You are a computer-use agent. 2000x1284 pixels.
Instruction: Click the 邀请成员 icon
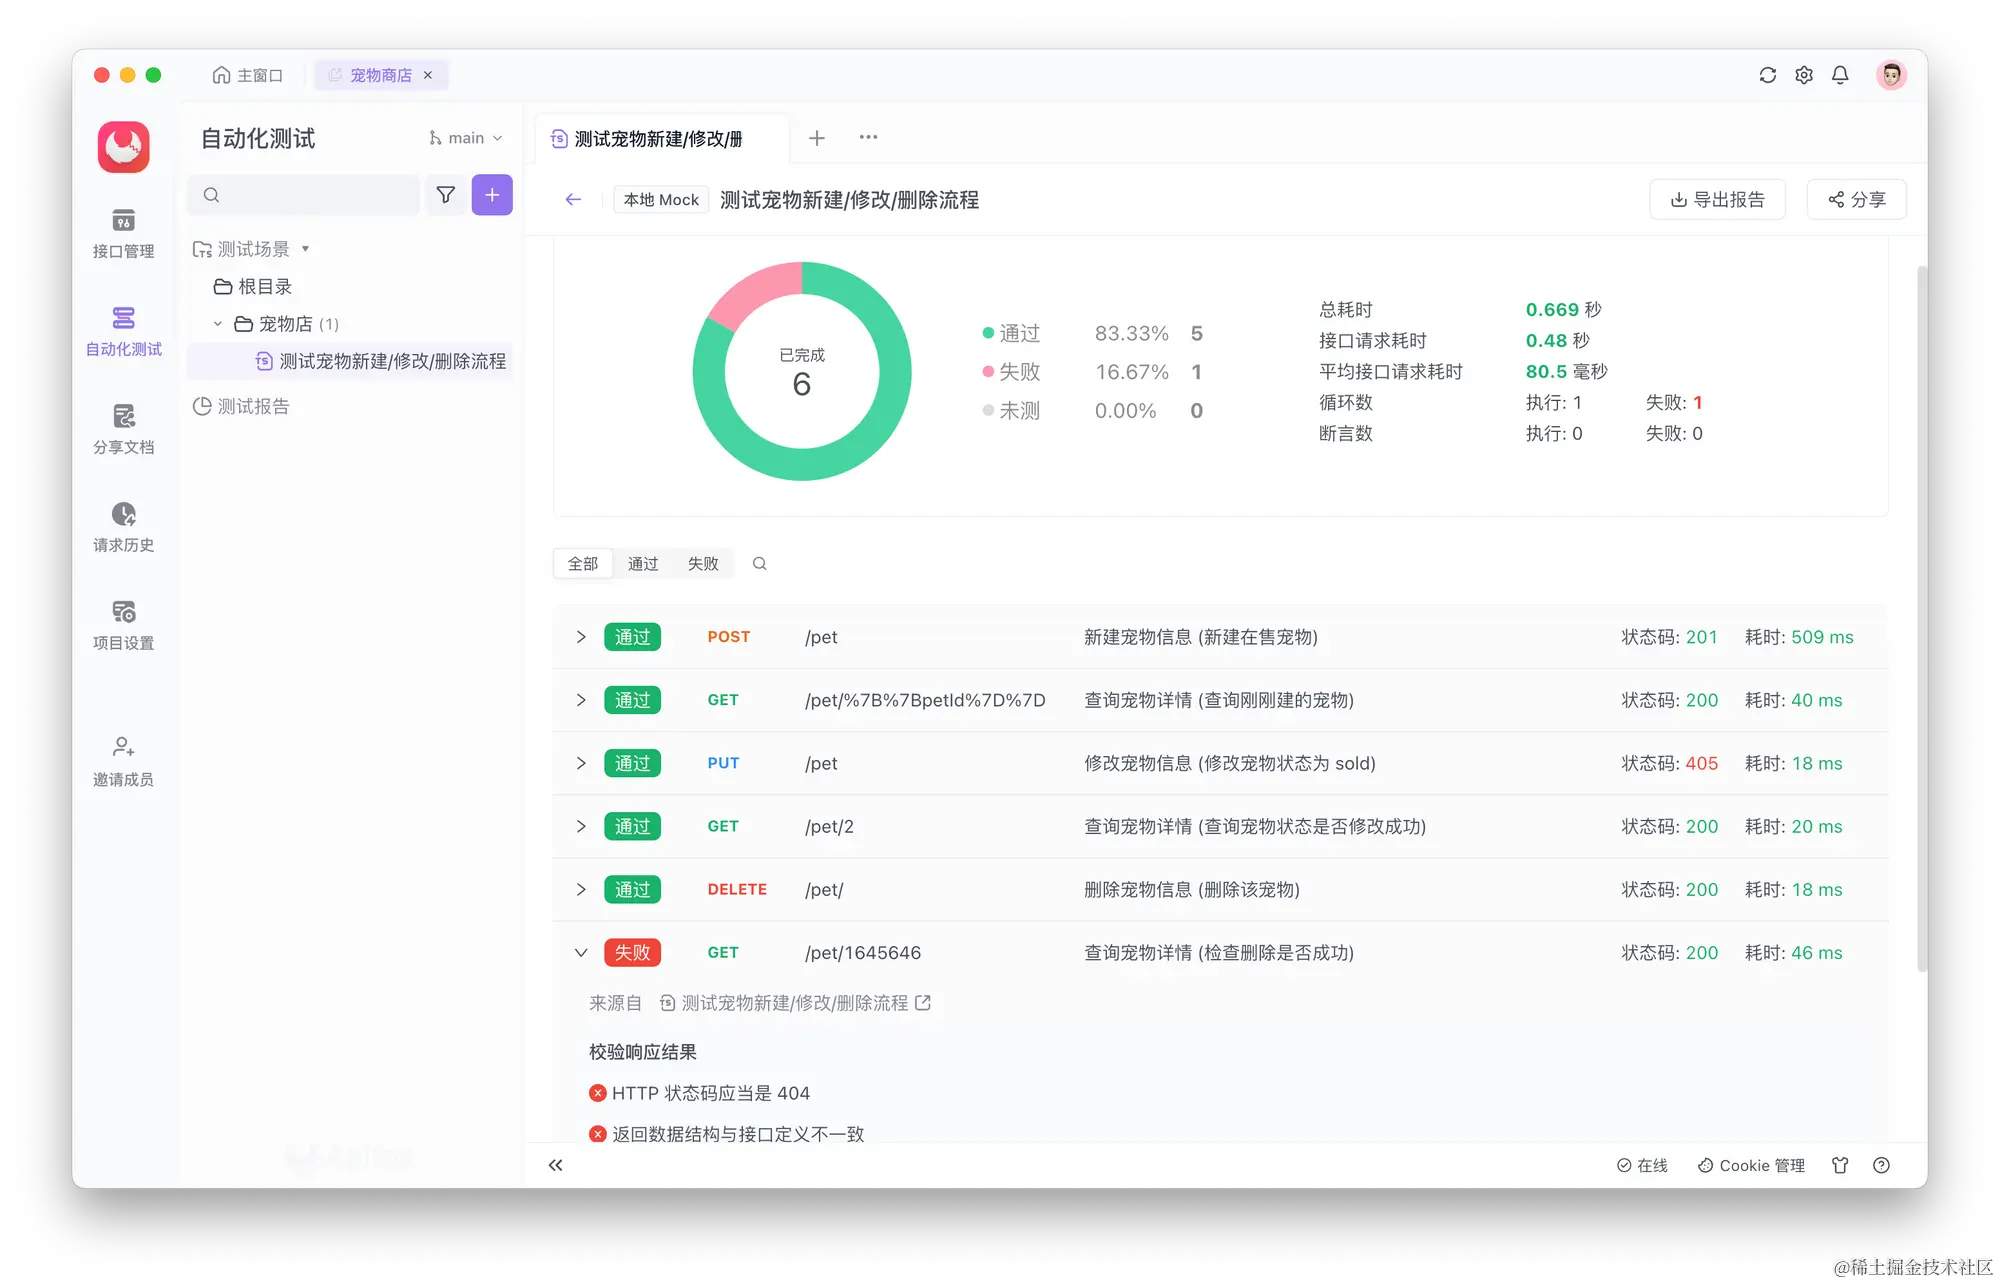(x=123, y=761)
